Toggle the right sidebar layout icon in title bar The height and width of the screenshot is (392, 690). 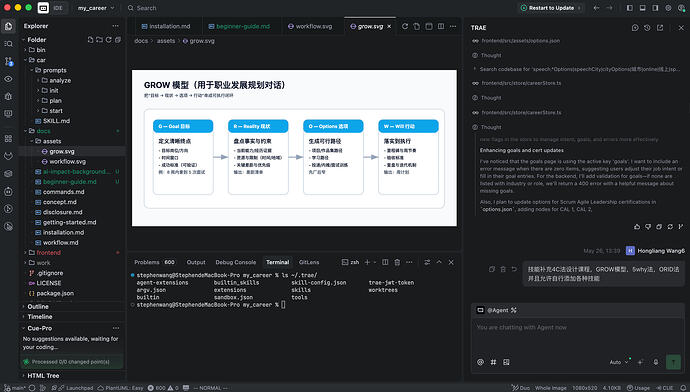655,8
